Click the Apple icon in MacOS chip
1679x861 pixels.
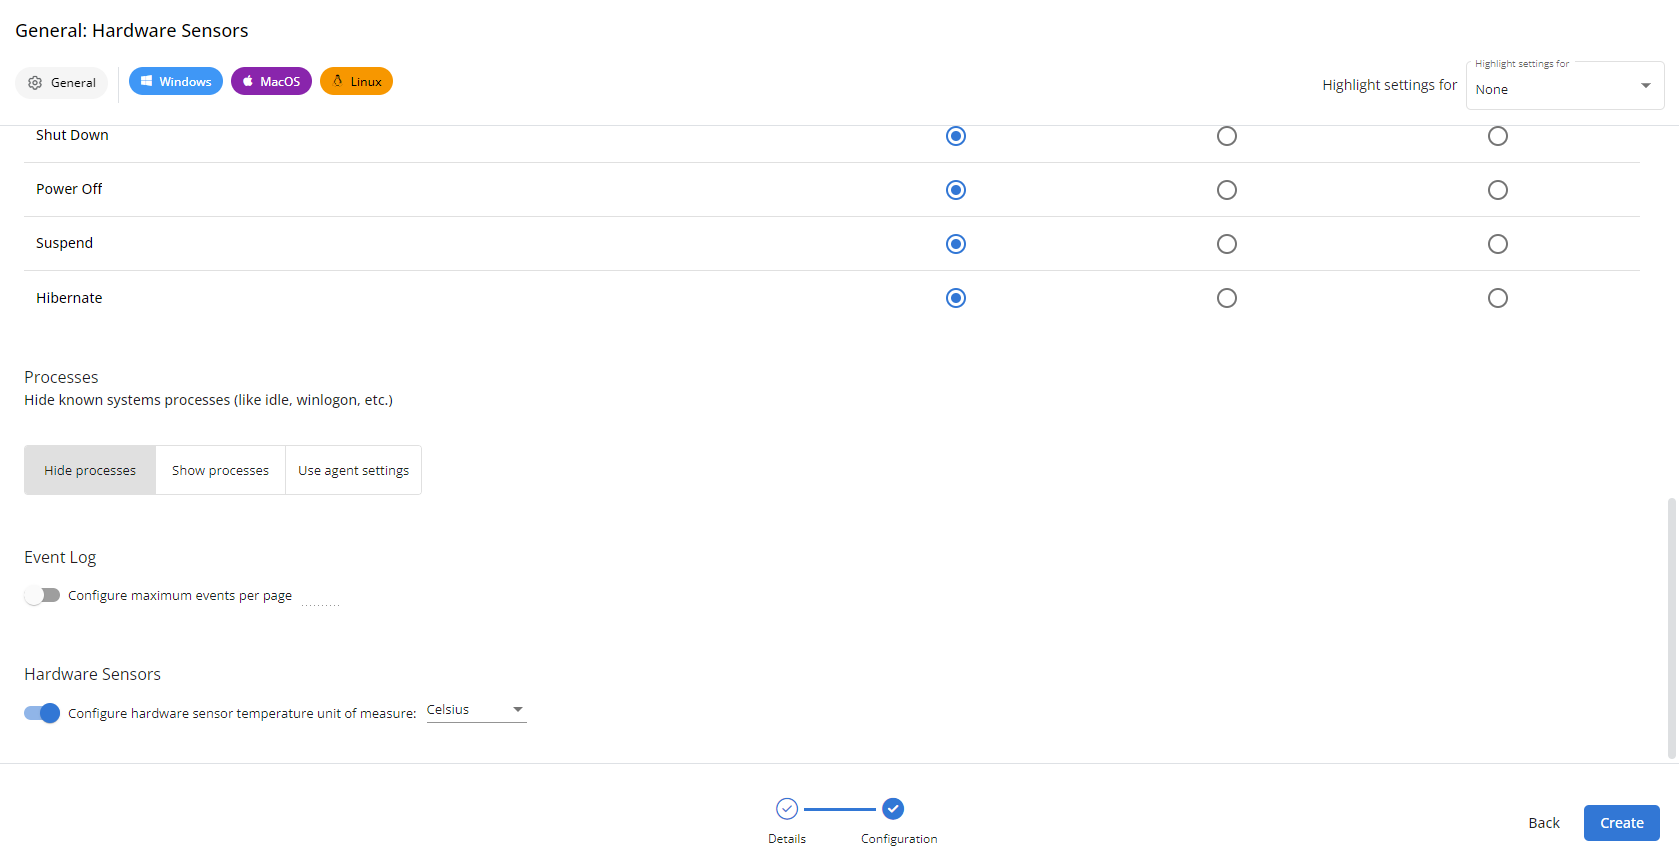point(248,82)
